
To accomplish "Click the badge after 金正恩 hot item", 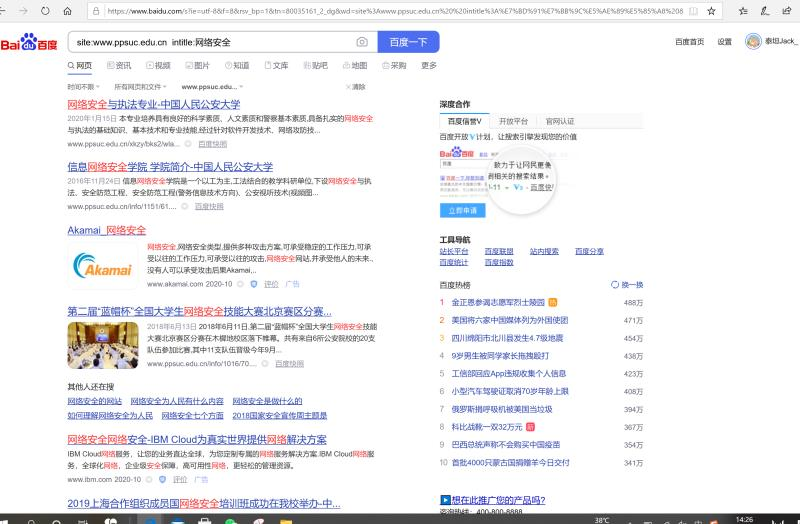I will [553, 302].
